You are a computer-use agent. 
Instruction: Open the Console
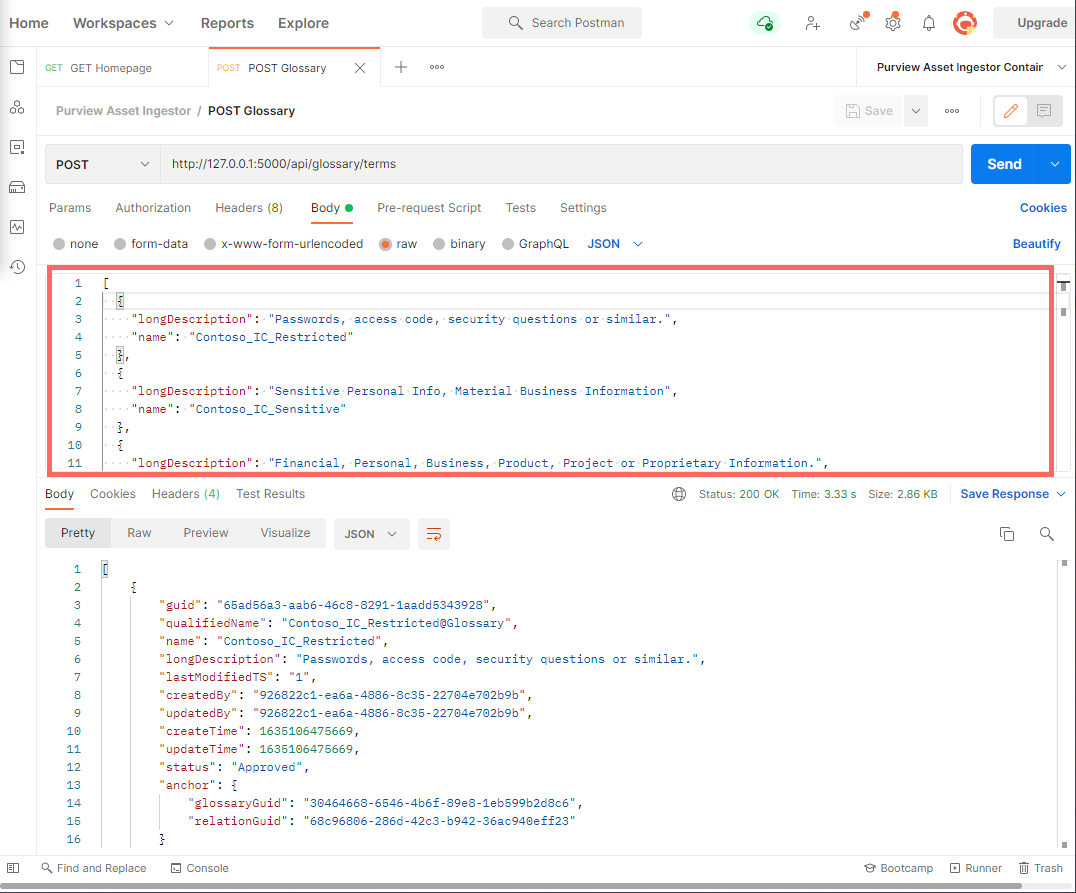(x=200, y=868)
